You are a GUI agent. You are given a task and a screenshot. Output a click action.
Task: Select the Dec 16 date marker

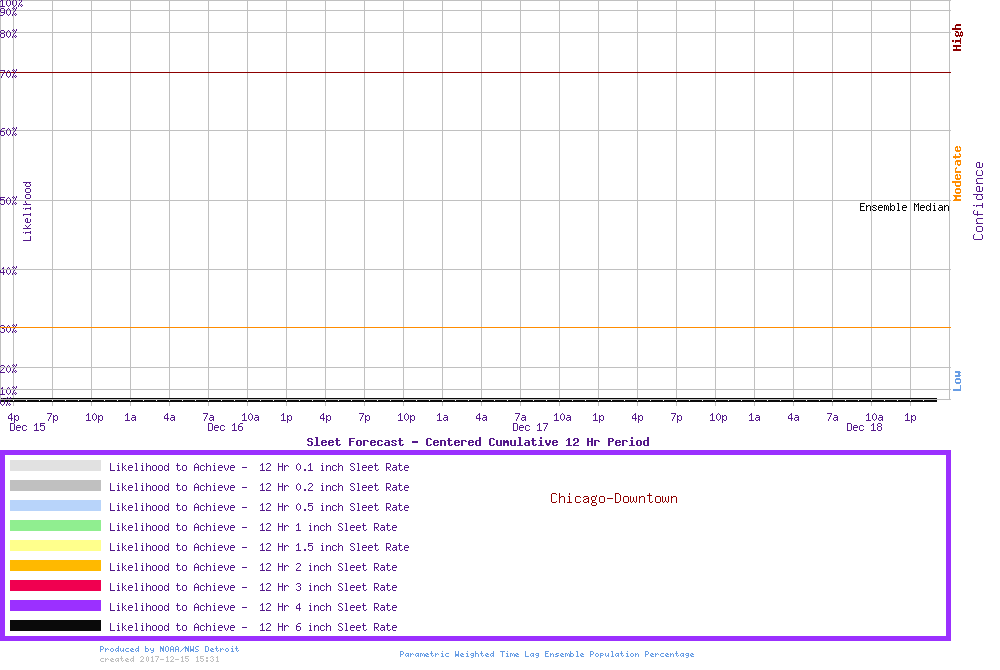pyautogui.click(x=225, y=428)
